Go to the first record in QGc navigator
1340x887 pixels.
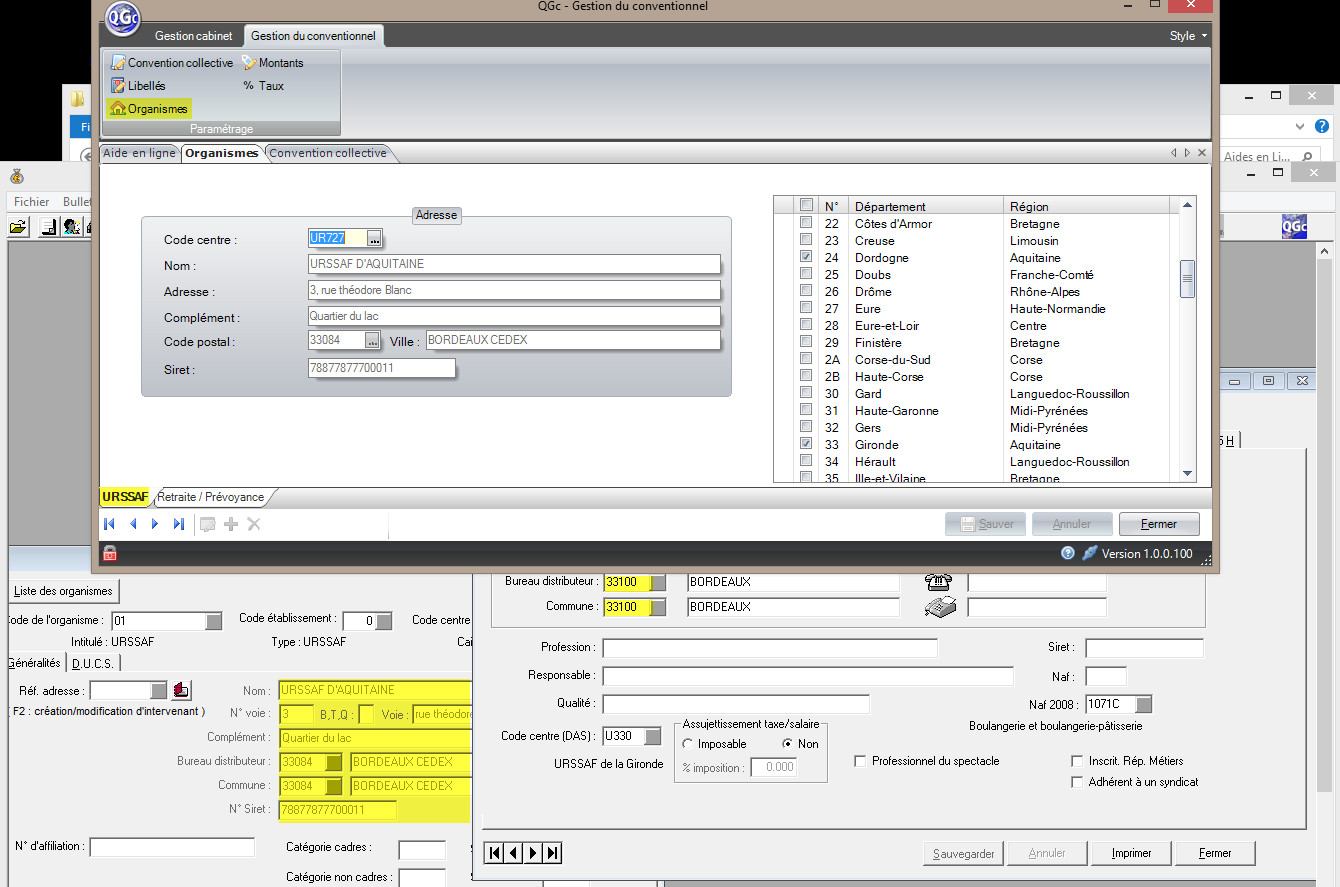(x=109, y=524)
